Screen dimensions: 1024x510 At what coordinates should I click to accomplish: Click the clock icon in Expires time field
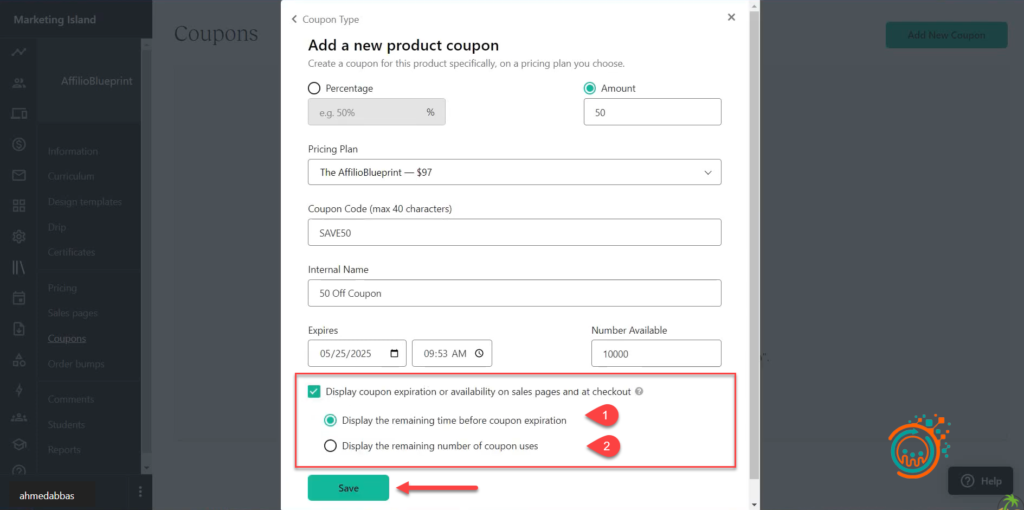(x=479, y=353)
